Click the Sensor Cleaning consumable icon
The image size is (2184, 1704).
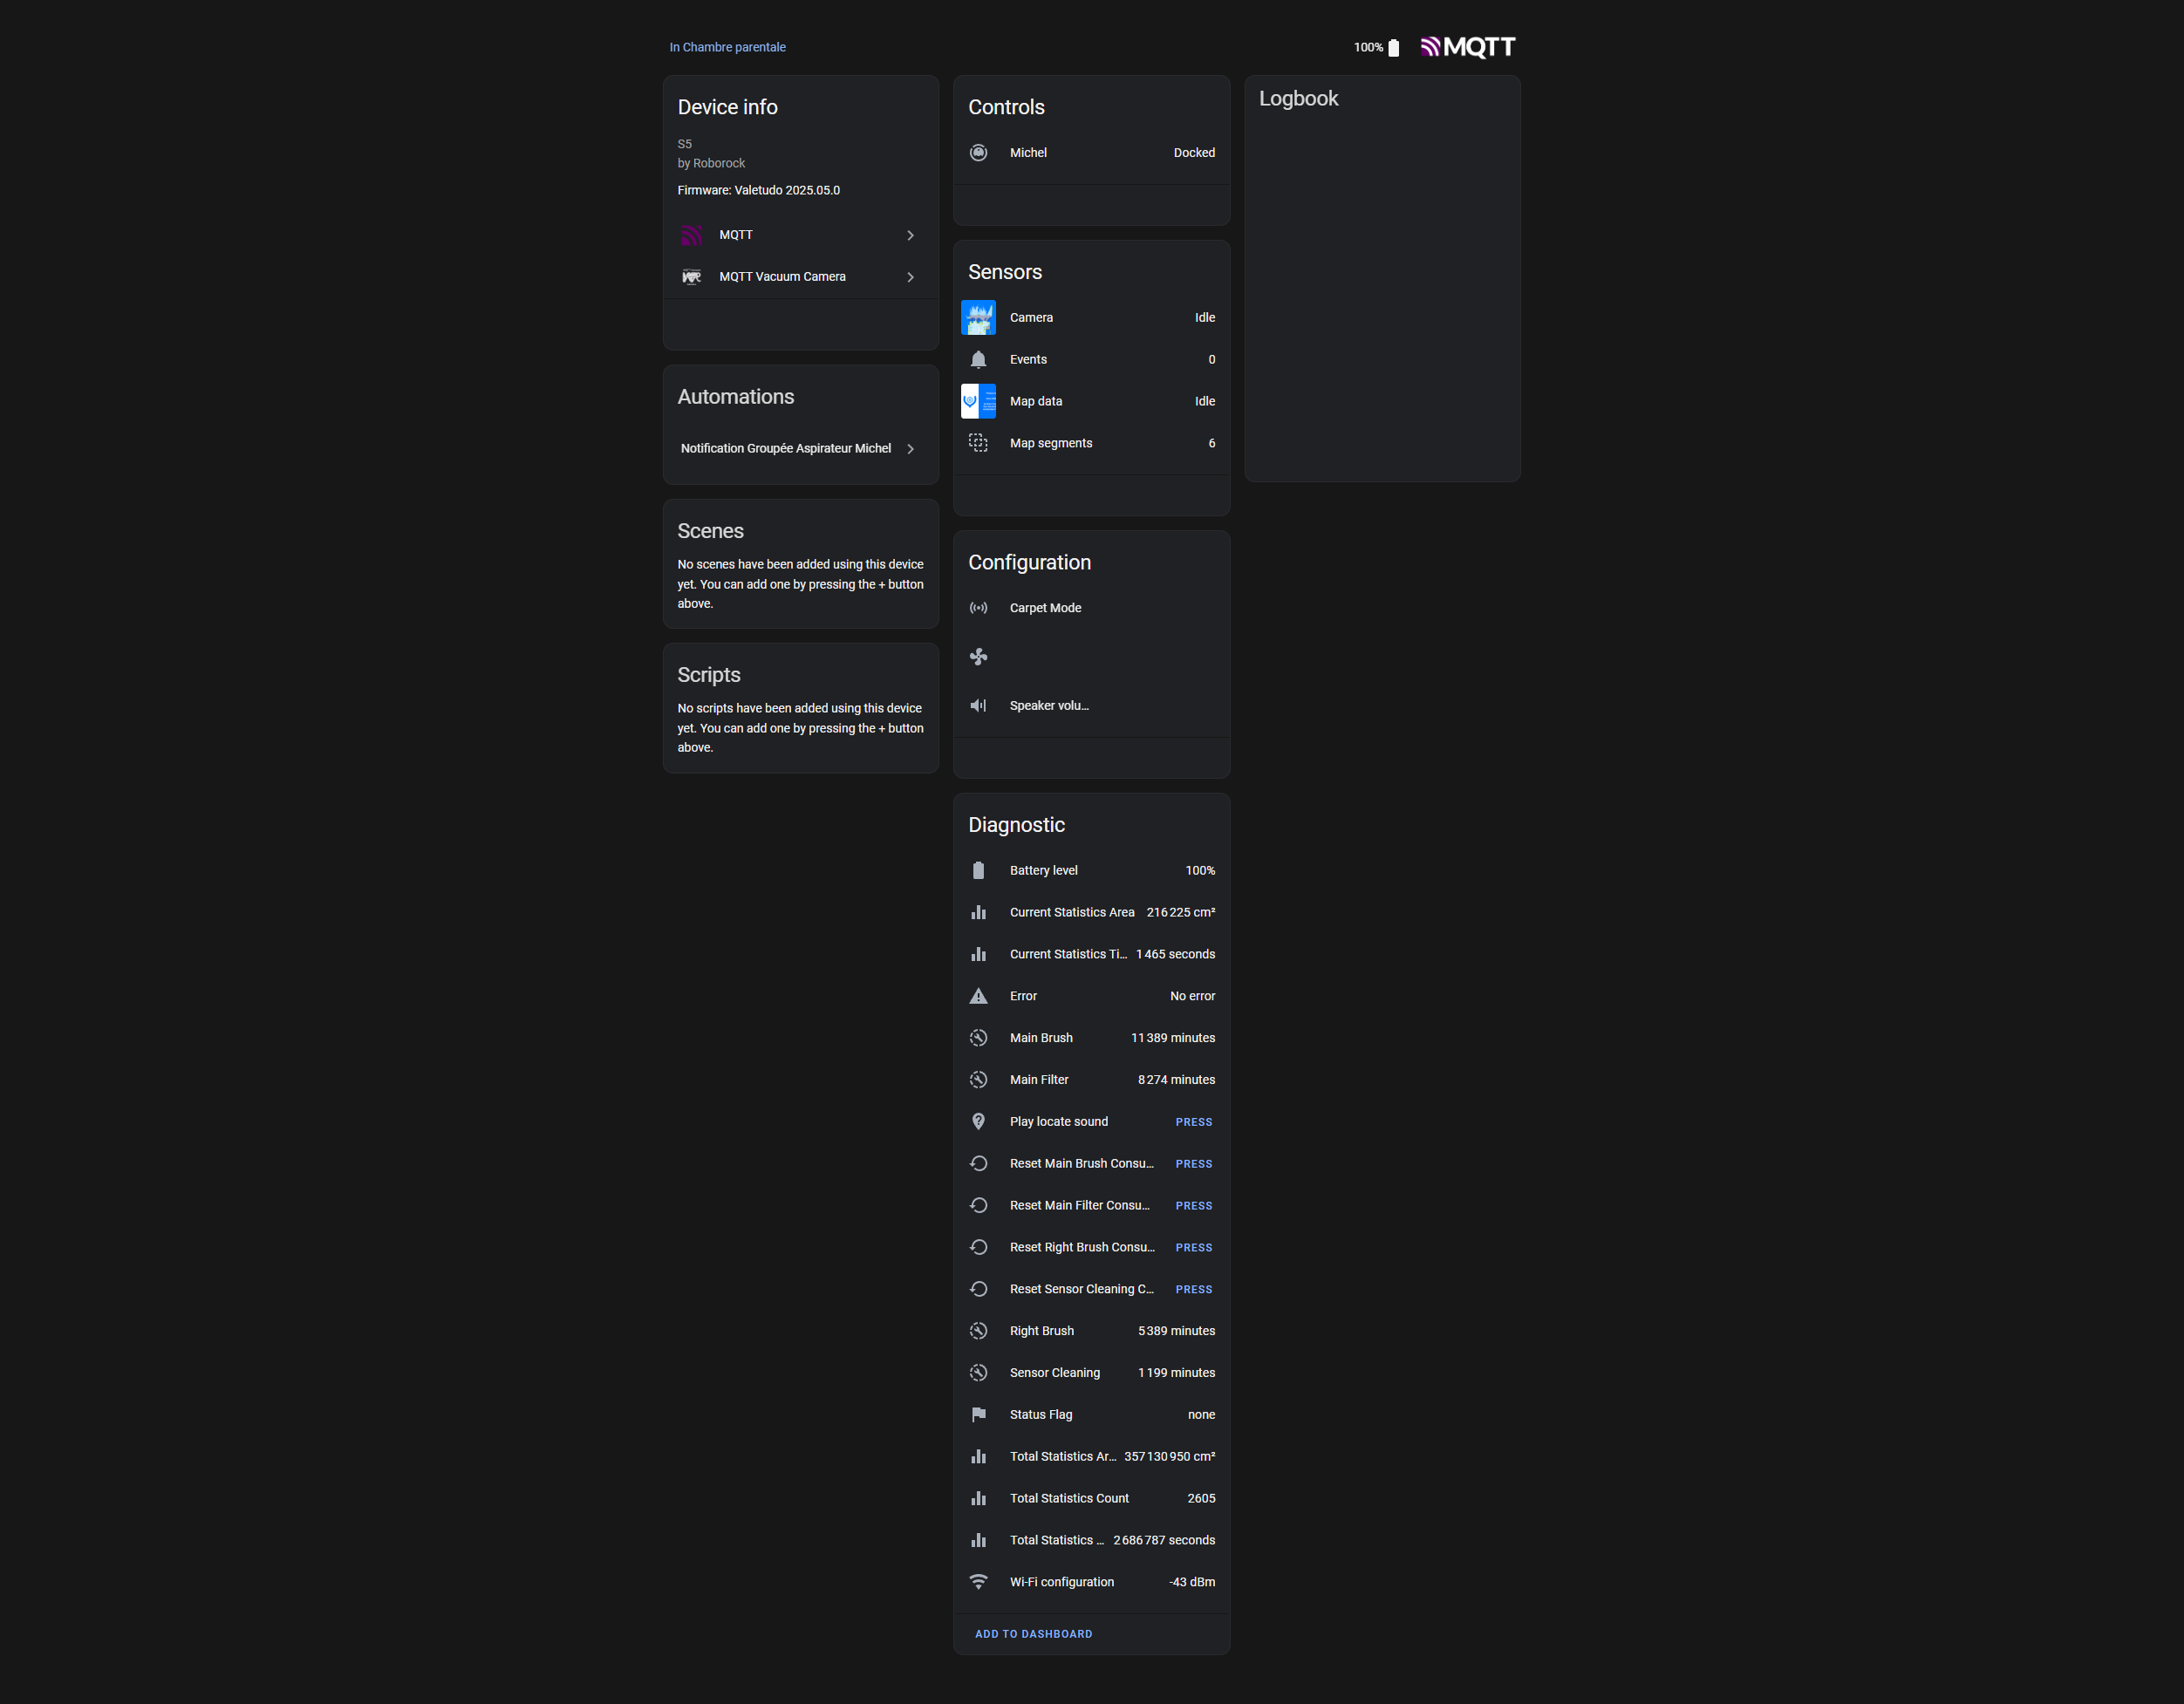978,1374
